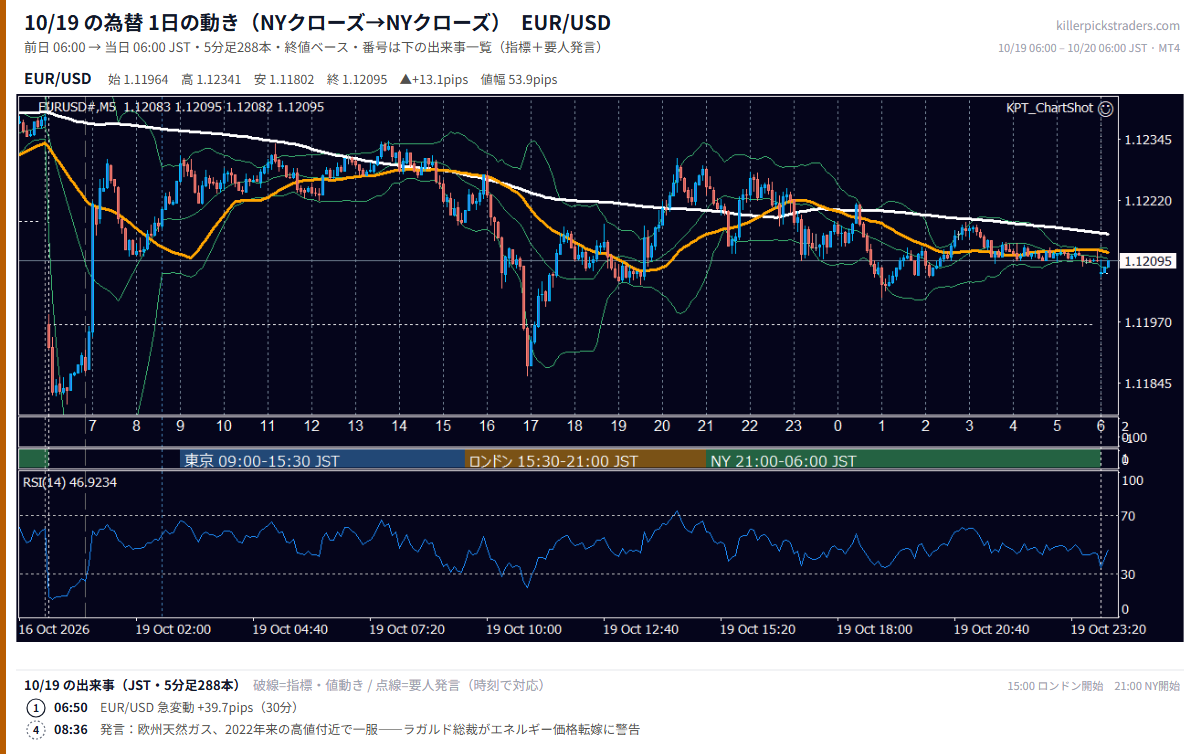Click the time label 19 Oct 07:20
This screenshot has height=754, width=1200.
pyautogui.click(x=407, y=630)
